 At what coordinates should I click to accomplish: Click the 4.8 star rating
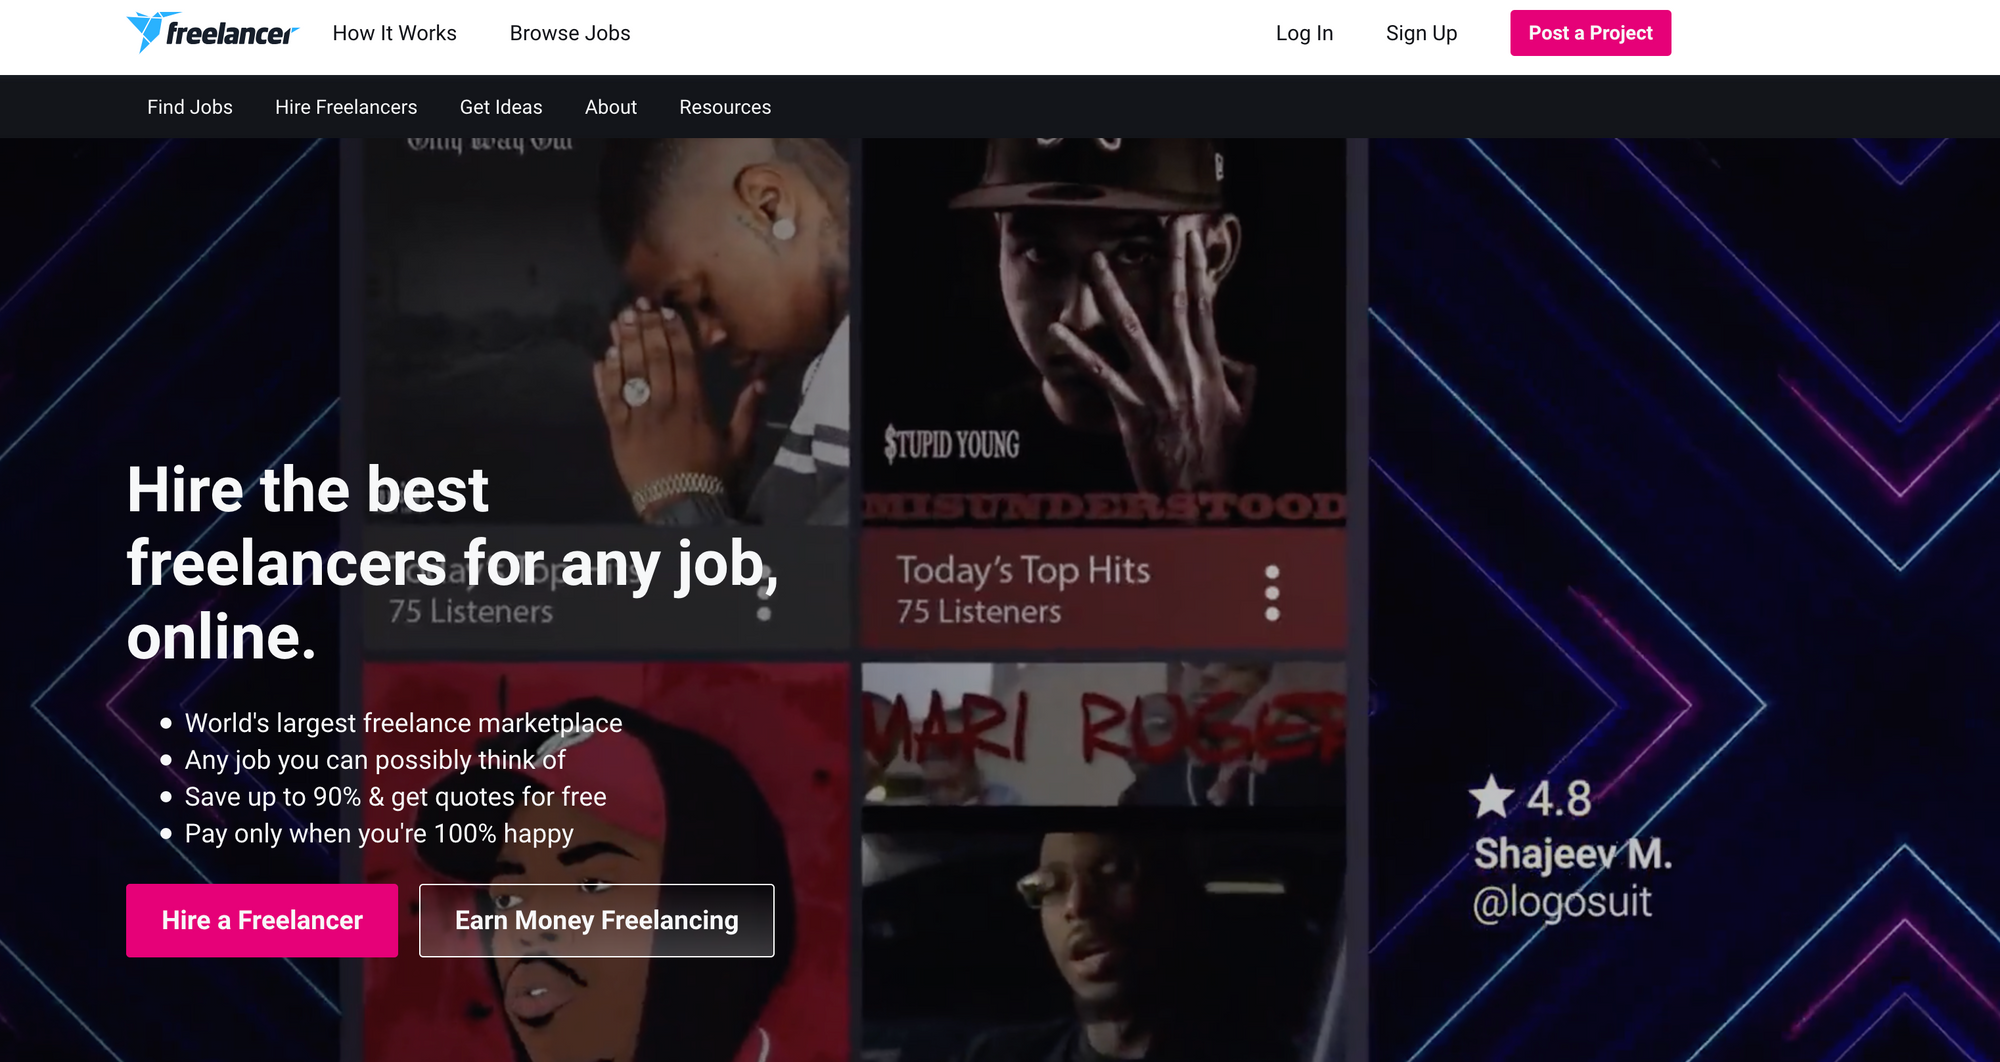click(1531, 798)
